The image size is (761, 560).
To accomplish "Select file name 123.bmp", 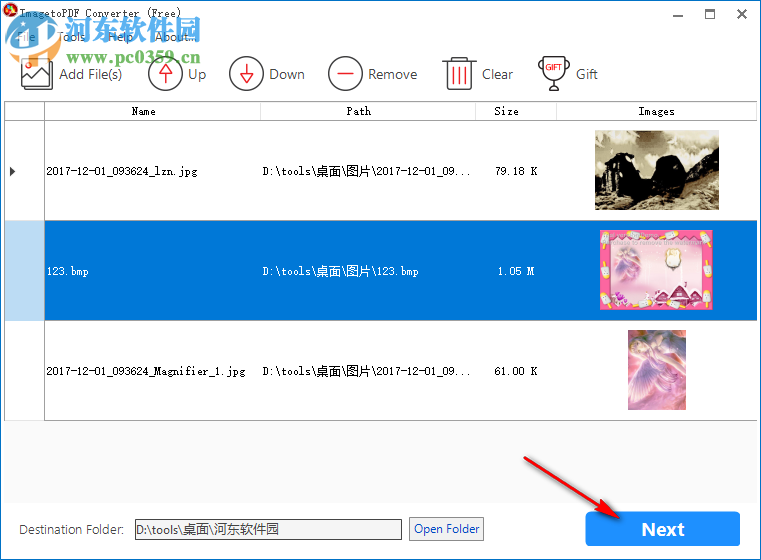I will point(67,271).
